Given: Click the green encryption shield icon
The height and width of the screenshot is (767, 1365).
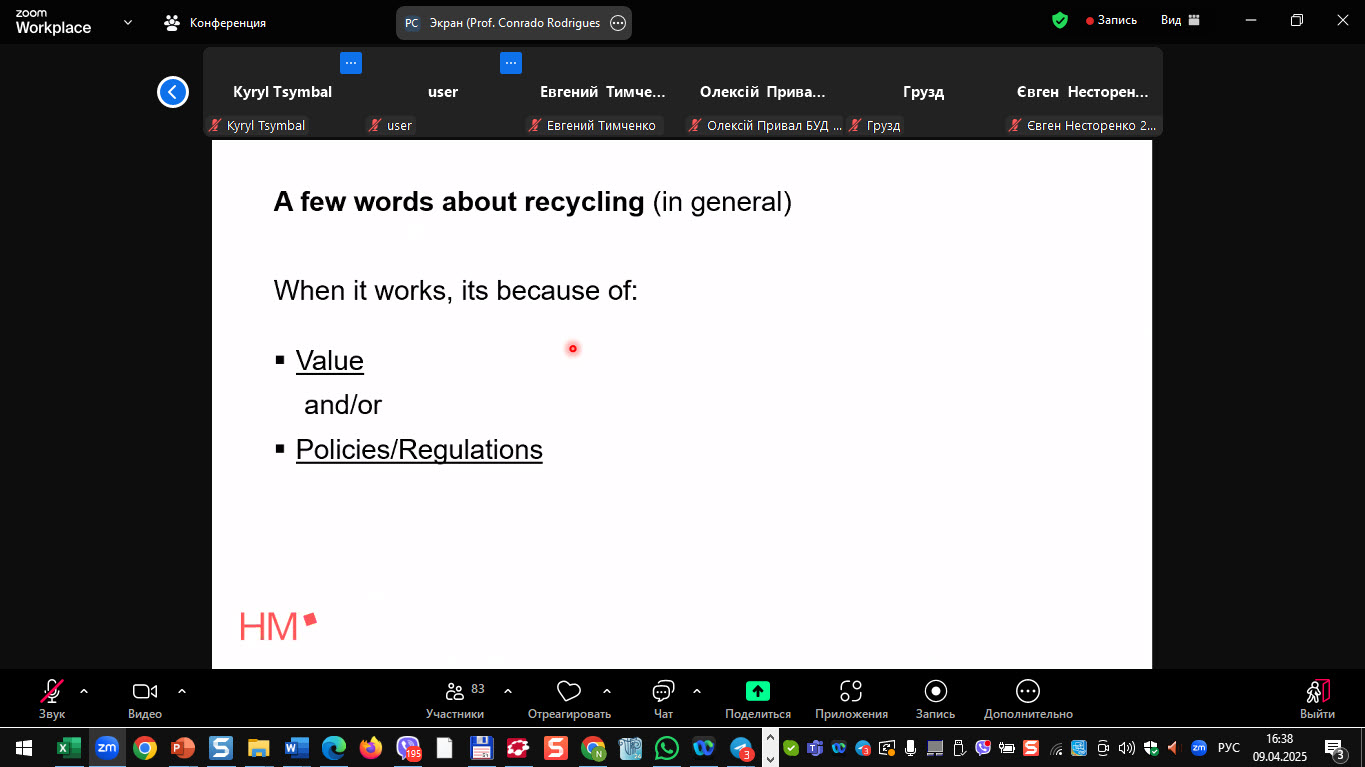Looking at the screenshot, I should pos(1060,20).
